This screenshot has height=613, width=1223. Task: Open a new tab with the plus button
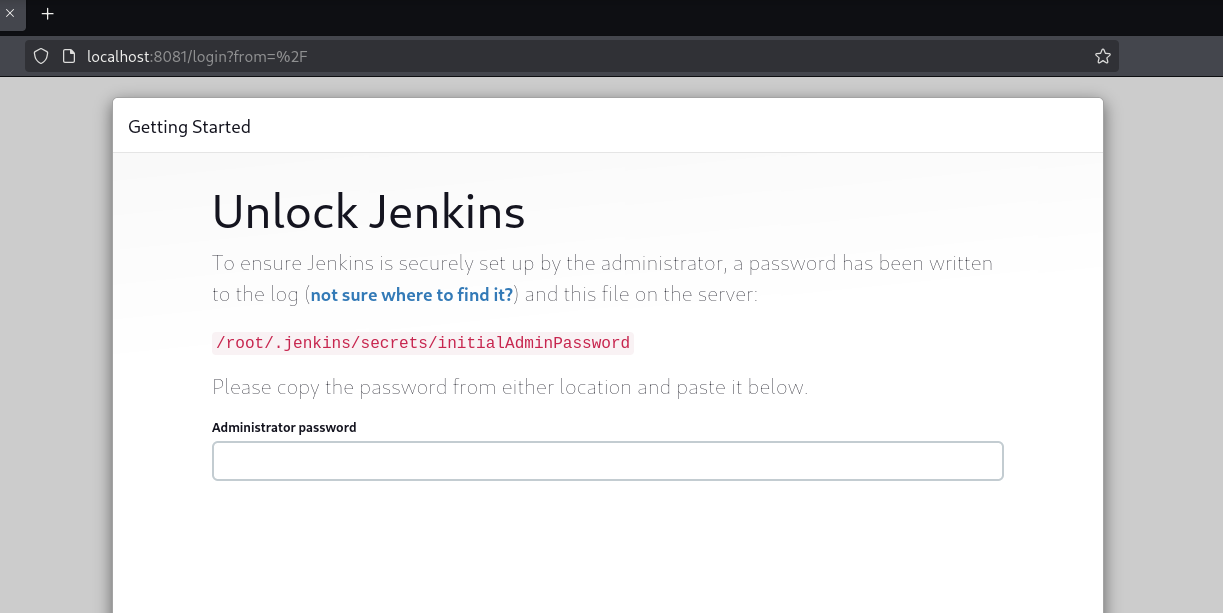pyautogui.click(x=47, y=14)
